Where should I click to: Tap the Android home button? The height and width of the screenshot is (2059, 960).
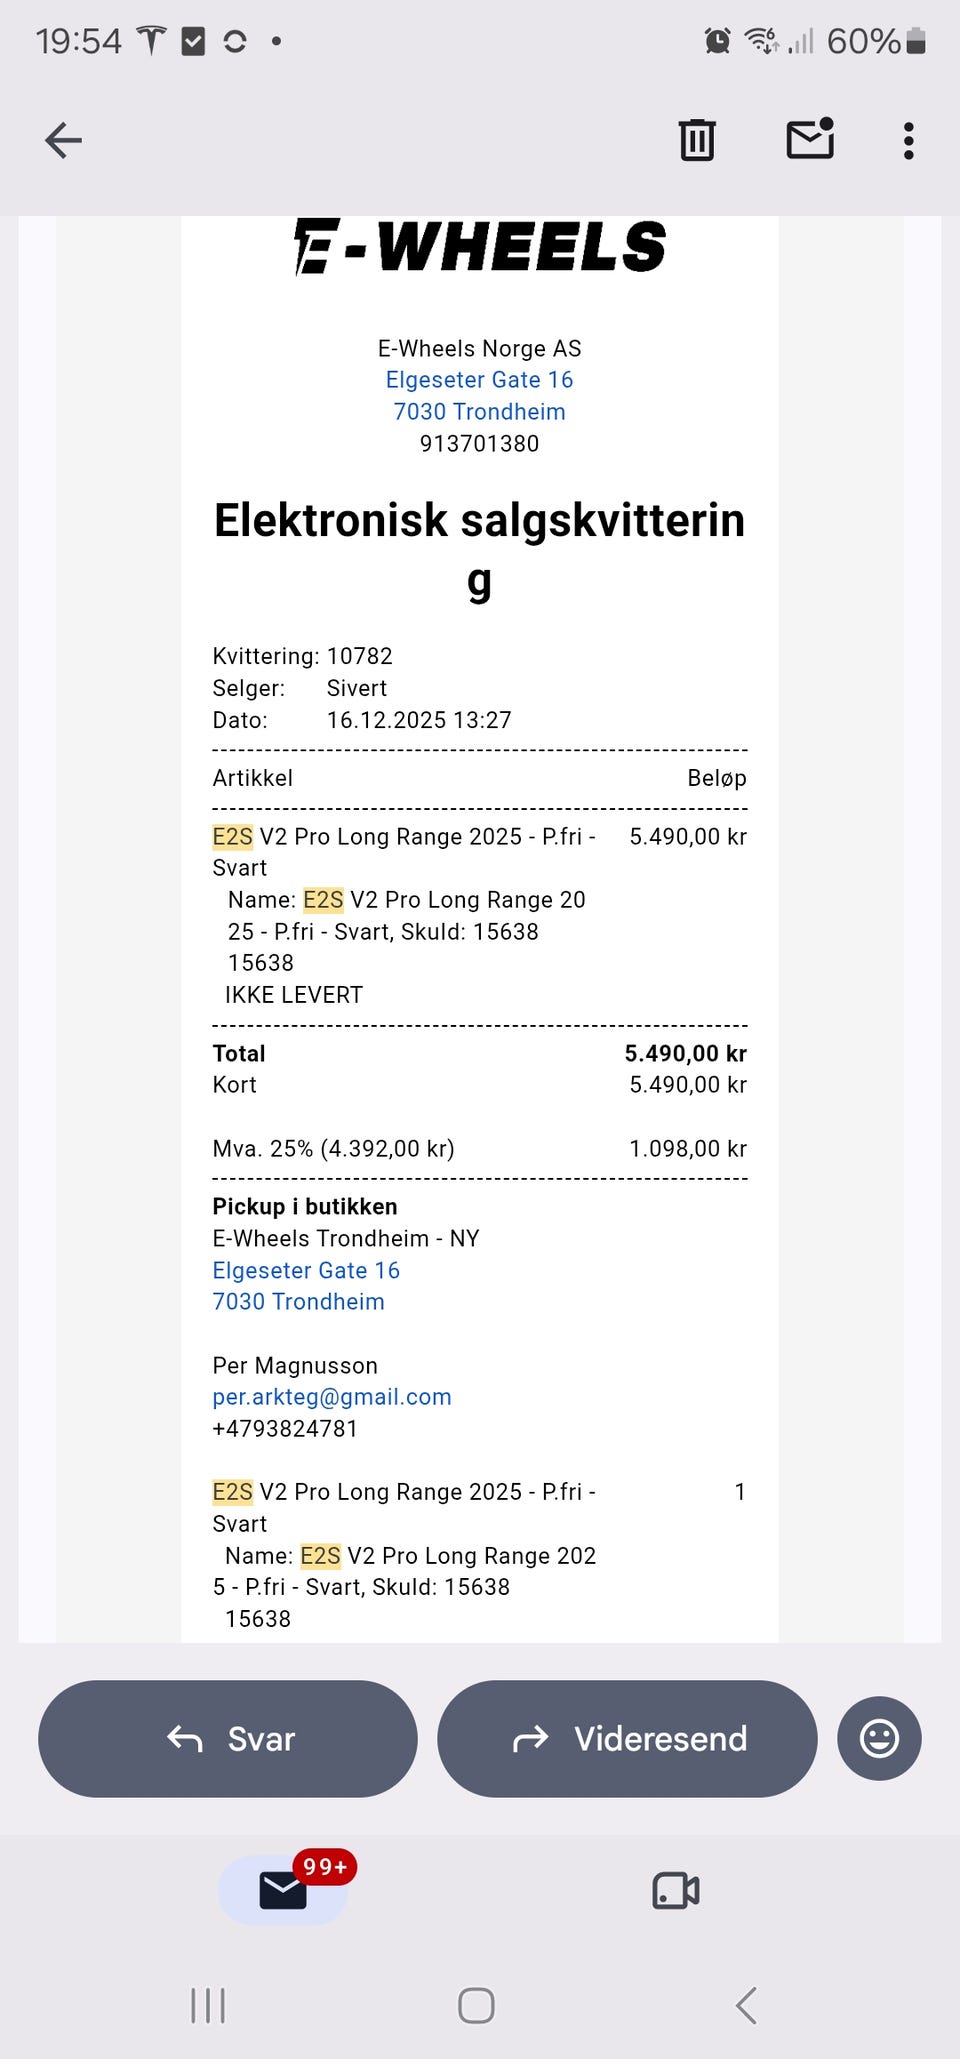(x=476, y=2005)
